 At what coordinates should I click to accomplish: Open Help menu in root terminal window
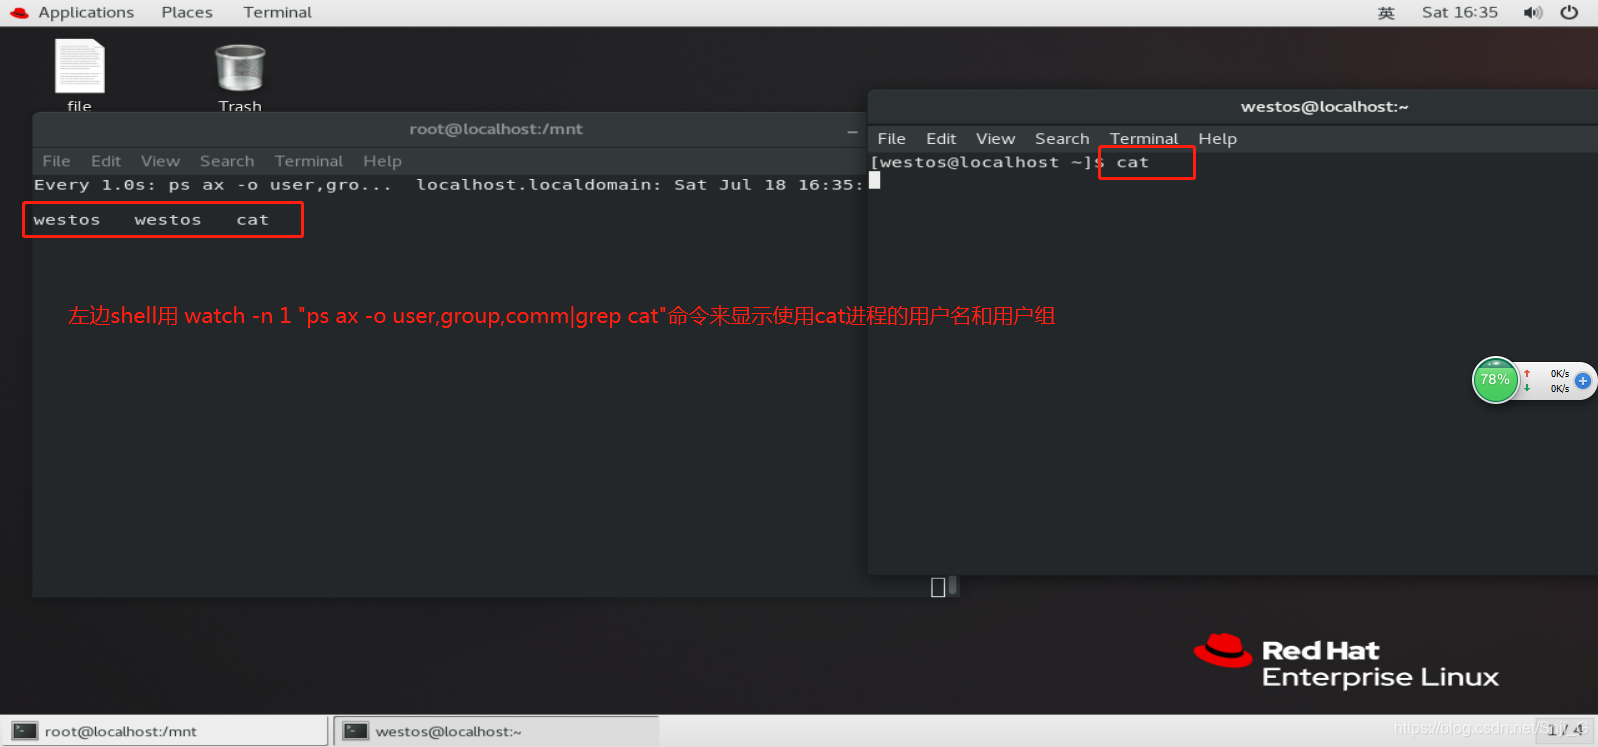point(382,161)
